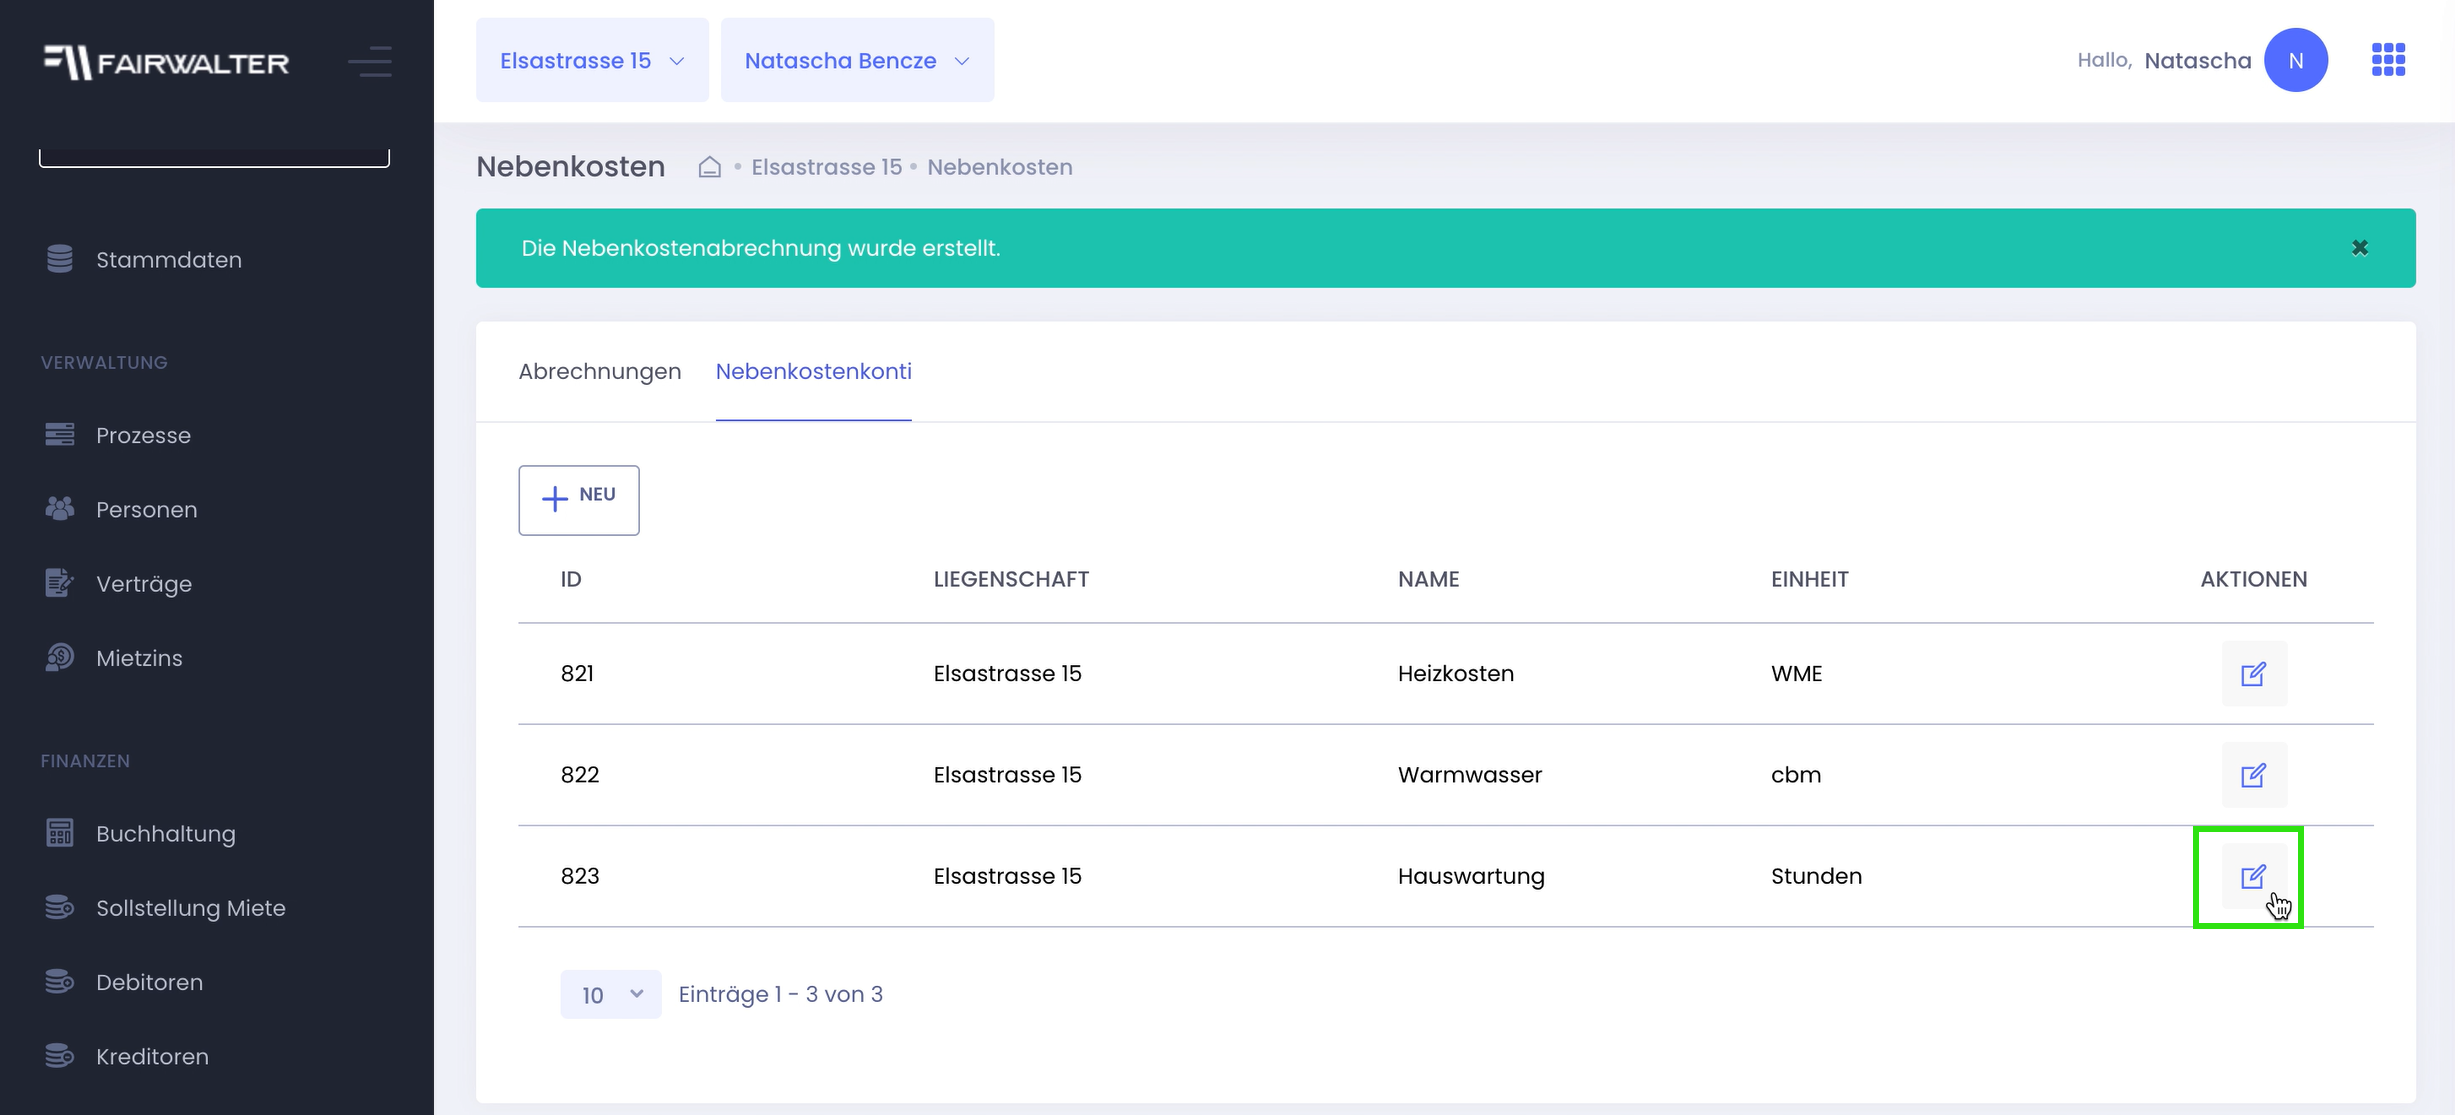Open Buchhaltung in the sidebar
This screenshot has height=1115, width=2455.
(x=166, y=834)
